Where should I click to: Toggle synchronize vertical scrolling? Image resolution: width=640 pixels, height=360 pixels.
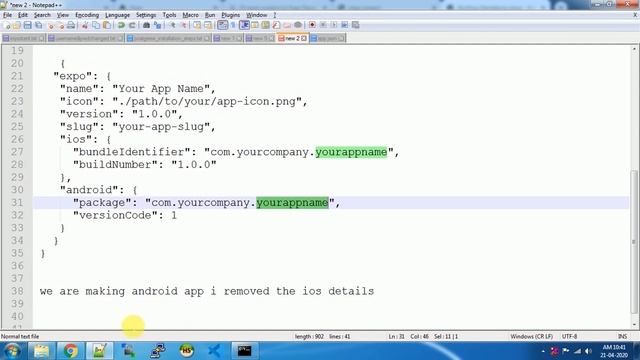[x=197, y=25]
